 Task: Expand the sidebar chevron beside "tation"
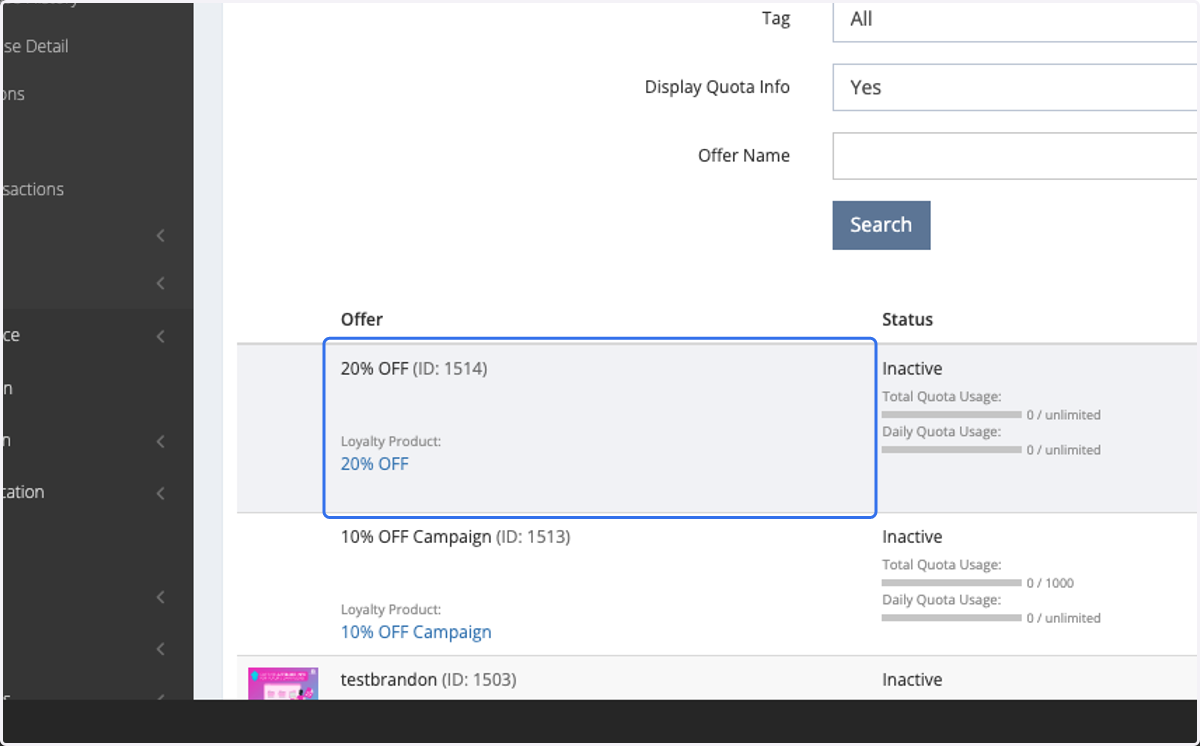pyautogui.click(x=161, y=493)
